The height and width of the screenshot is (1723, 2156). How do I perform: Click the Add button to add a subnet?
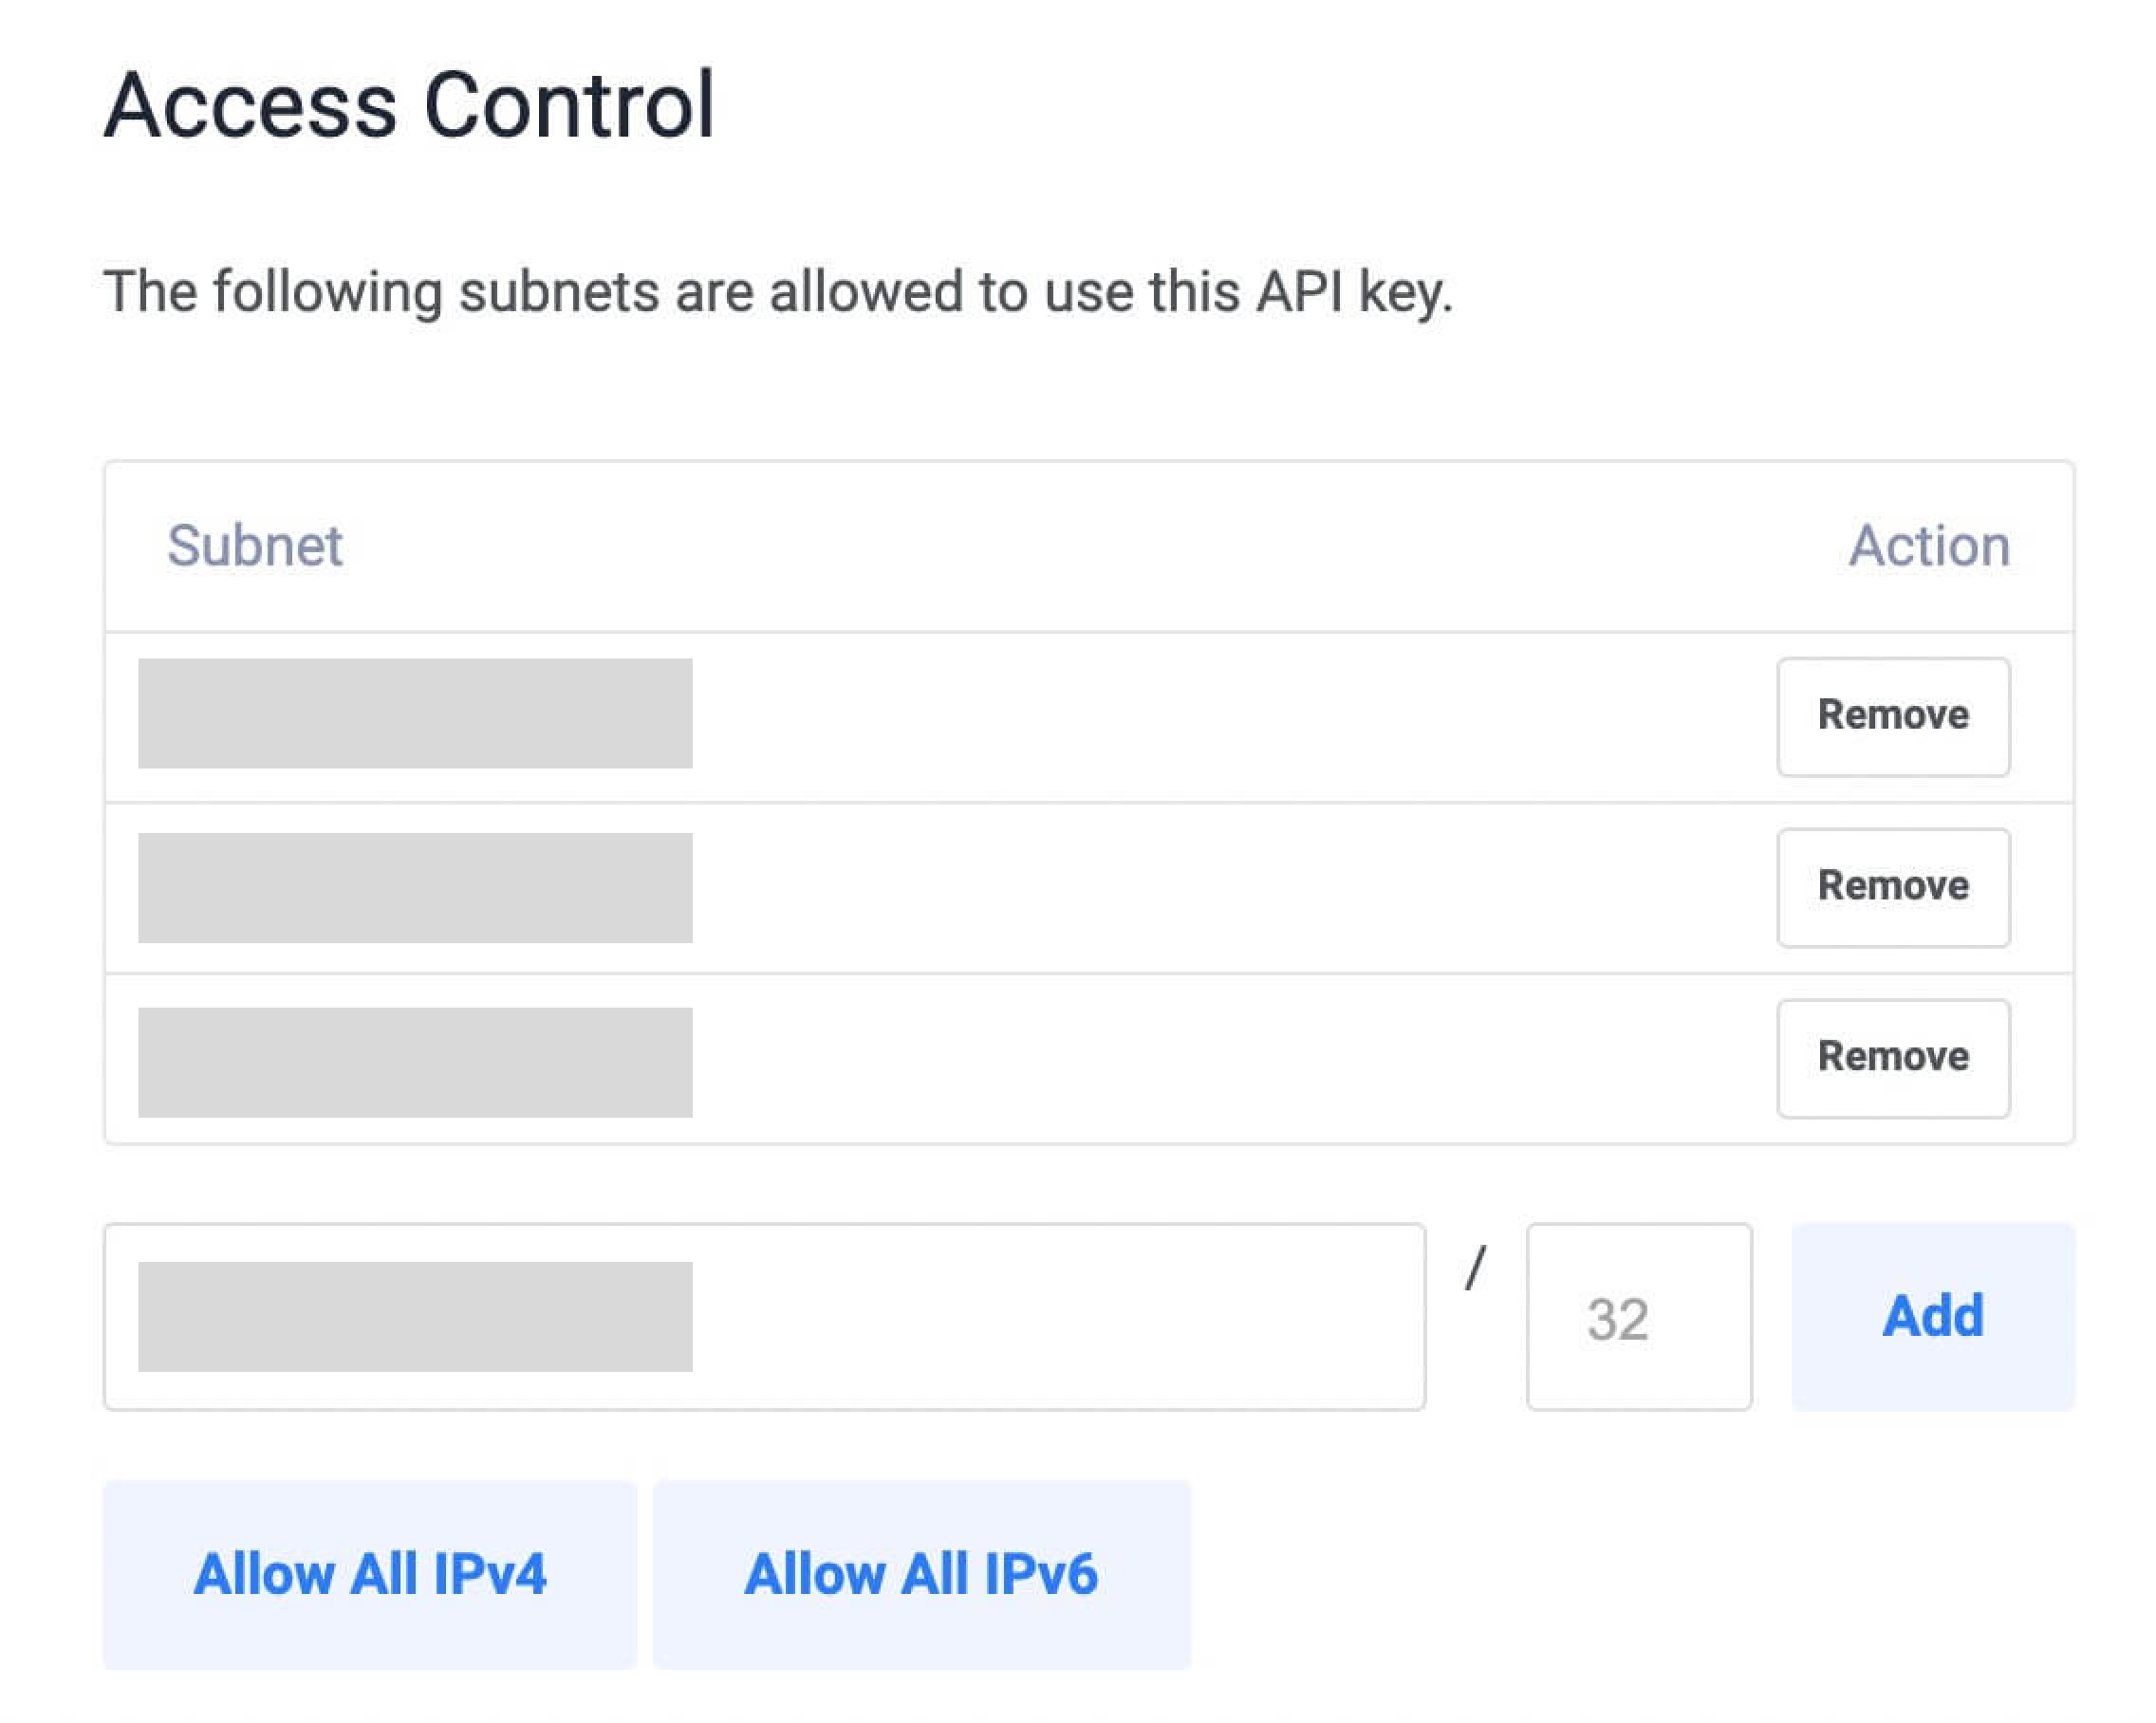click(1931, 1317)
